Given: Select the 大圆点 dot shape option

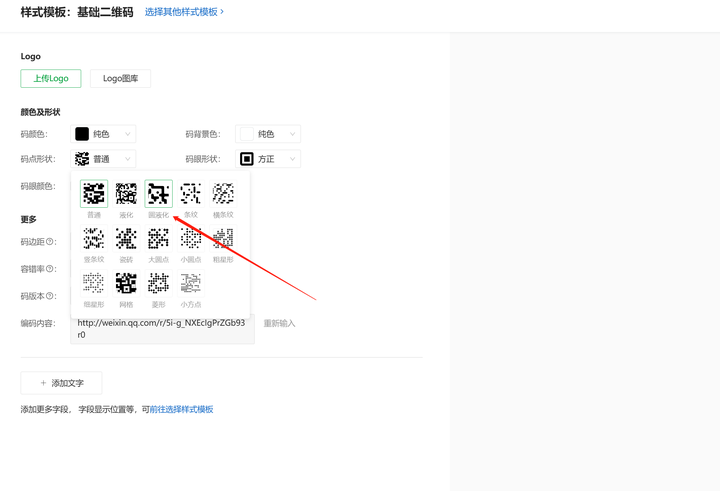Looking at the screenshot, I should [x=158, y=238].
